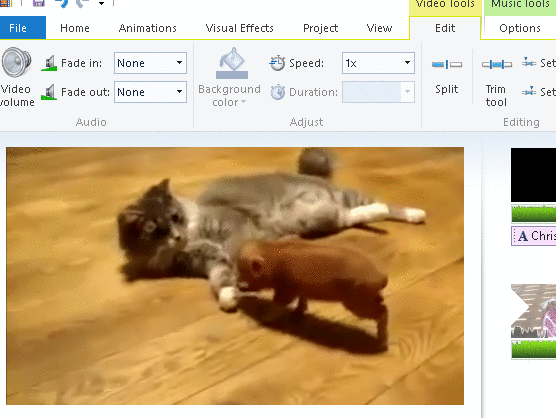Switch to the Animations tab

pos(148,28)
